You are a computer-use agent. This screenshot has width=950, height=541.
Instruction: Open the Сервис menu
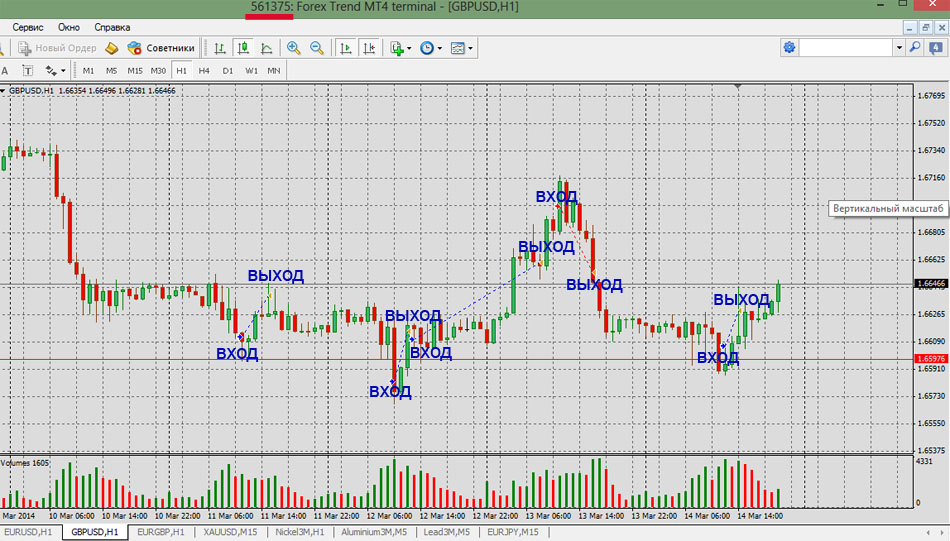(27, 27)
